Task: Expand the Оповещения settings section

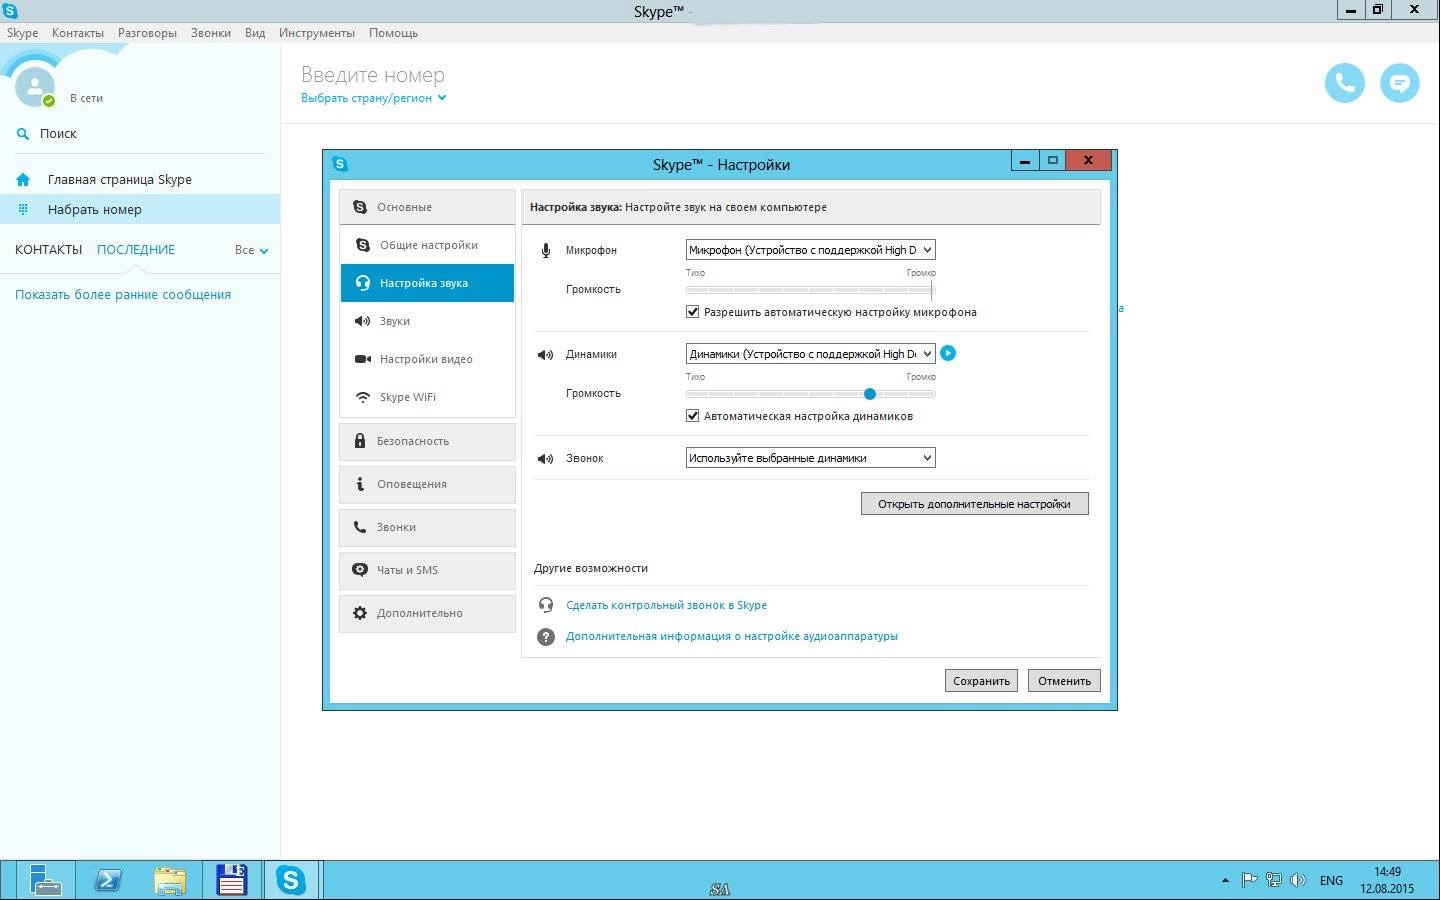Action: click(427, 484)
